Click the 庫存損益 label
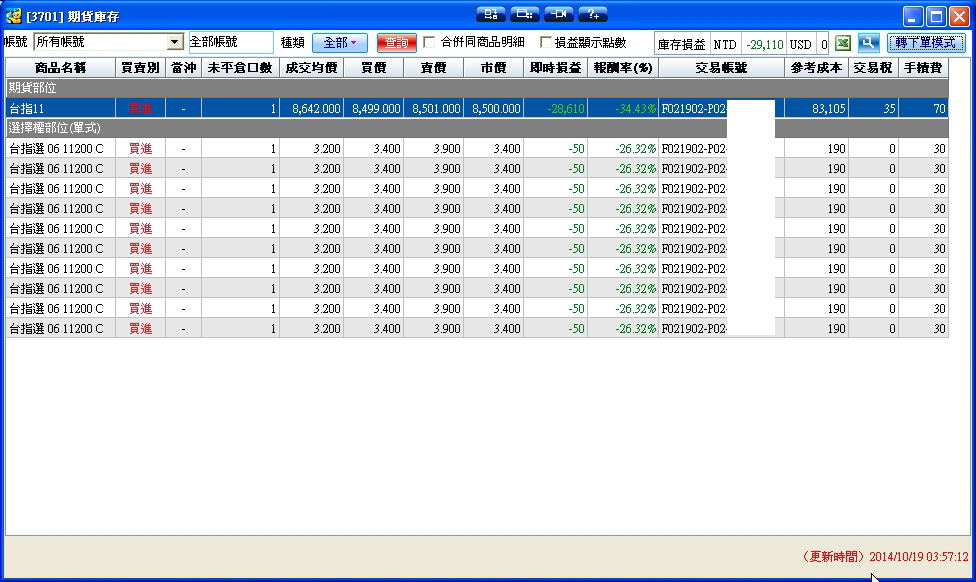 [682, 44]
